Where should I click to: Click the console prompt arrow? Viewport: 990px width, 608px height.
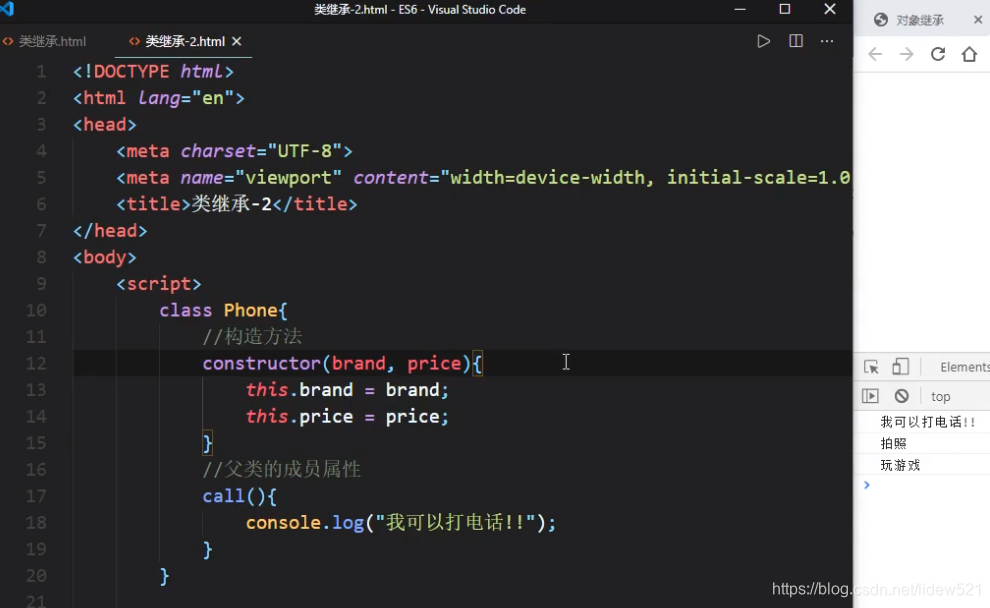[x=867, y=485]
